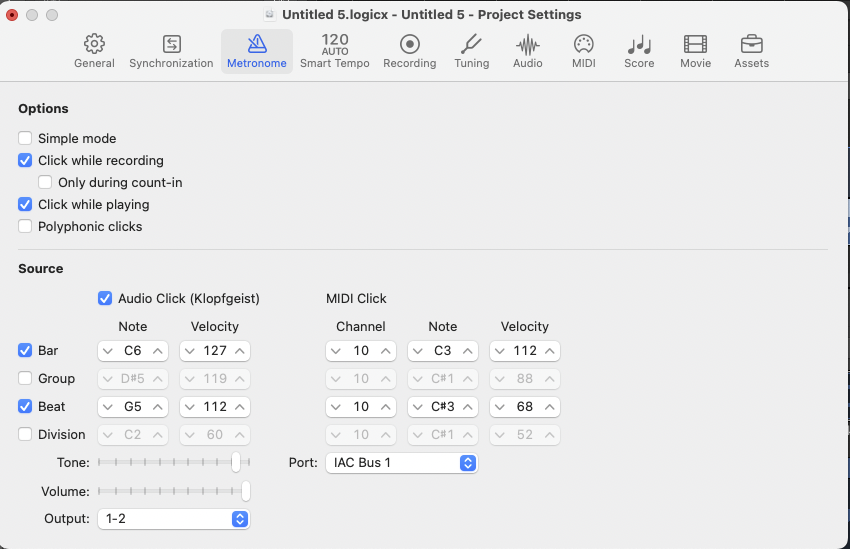Enable Polyphonic clicks checkbox
The image size is (850, 549).
[x=25, y=226]
